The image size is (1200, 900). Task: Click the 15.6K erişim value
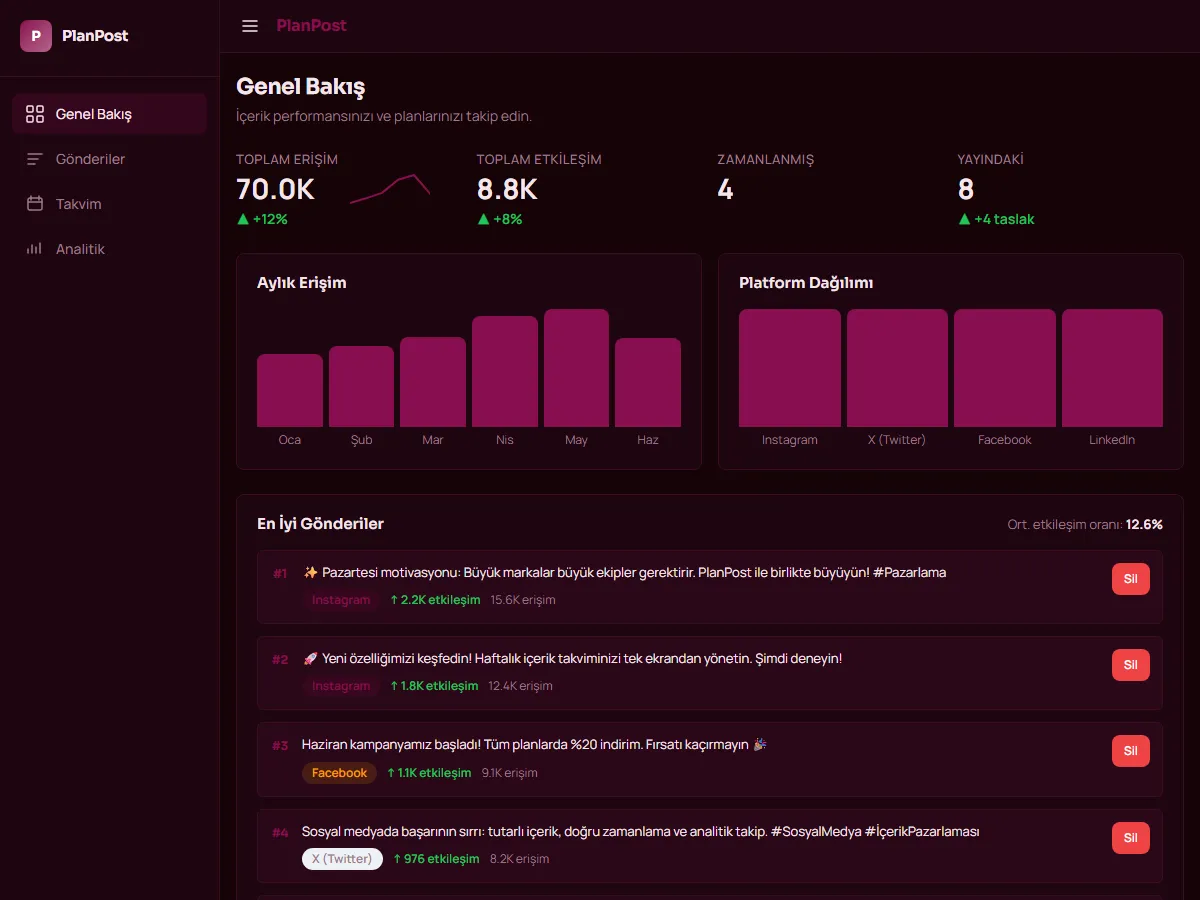(x=523, y=600)
